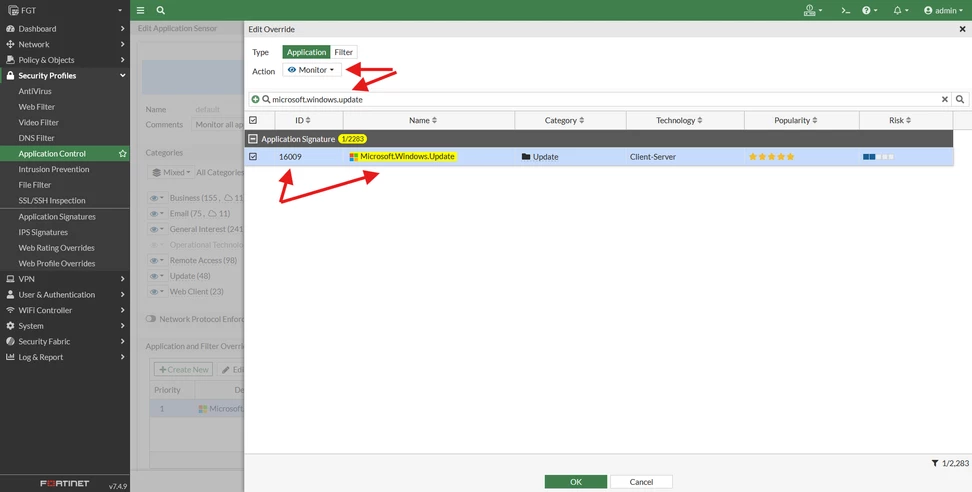972x492 pixels.
Task: Open the FGT device dropdown
Action: pos(64,10)
